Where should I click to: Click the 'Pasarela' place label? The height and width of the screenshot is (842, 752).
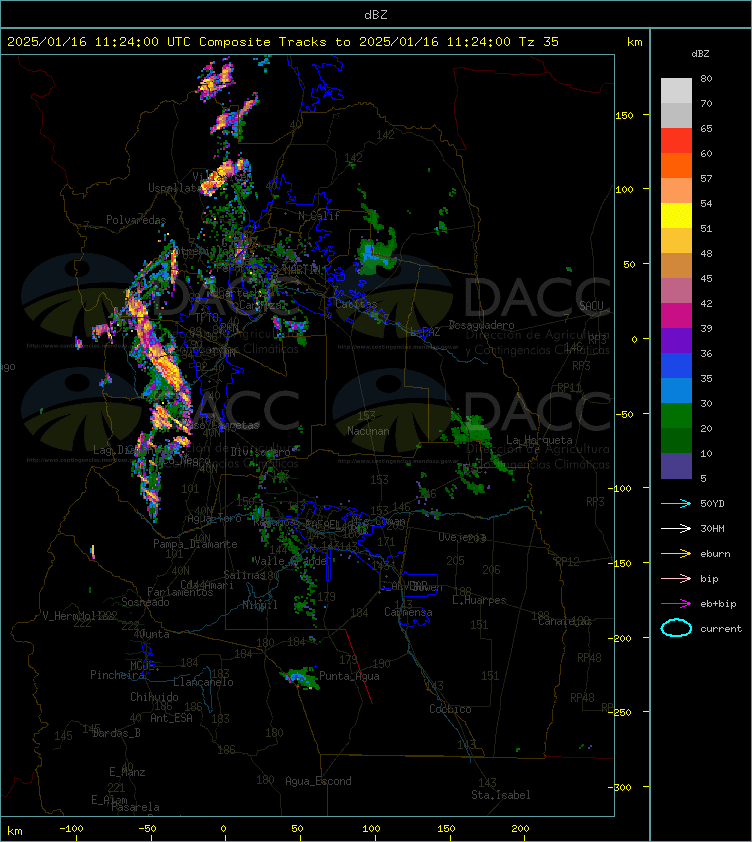tap(135, 807)
